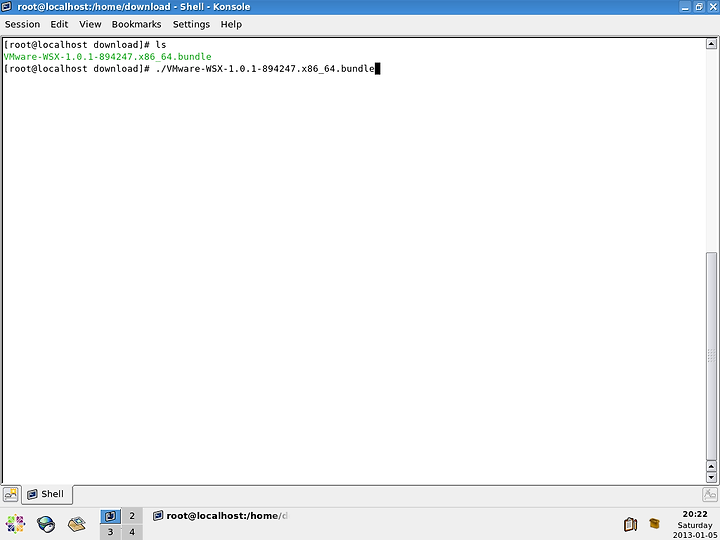
Task: Switch to virtual desktop 3
Action: (x=110, y=532)
